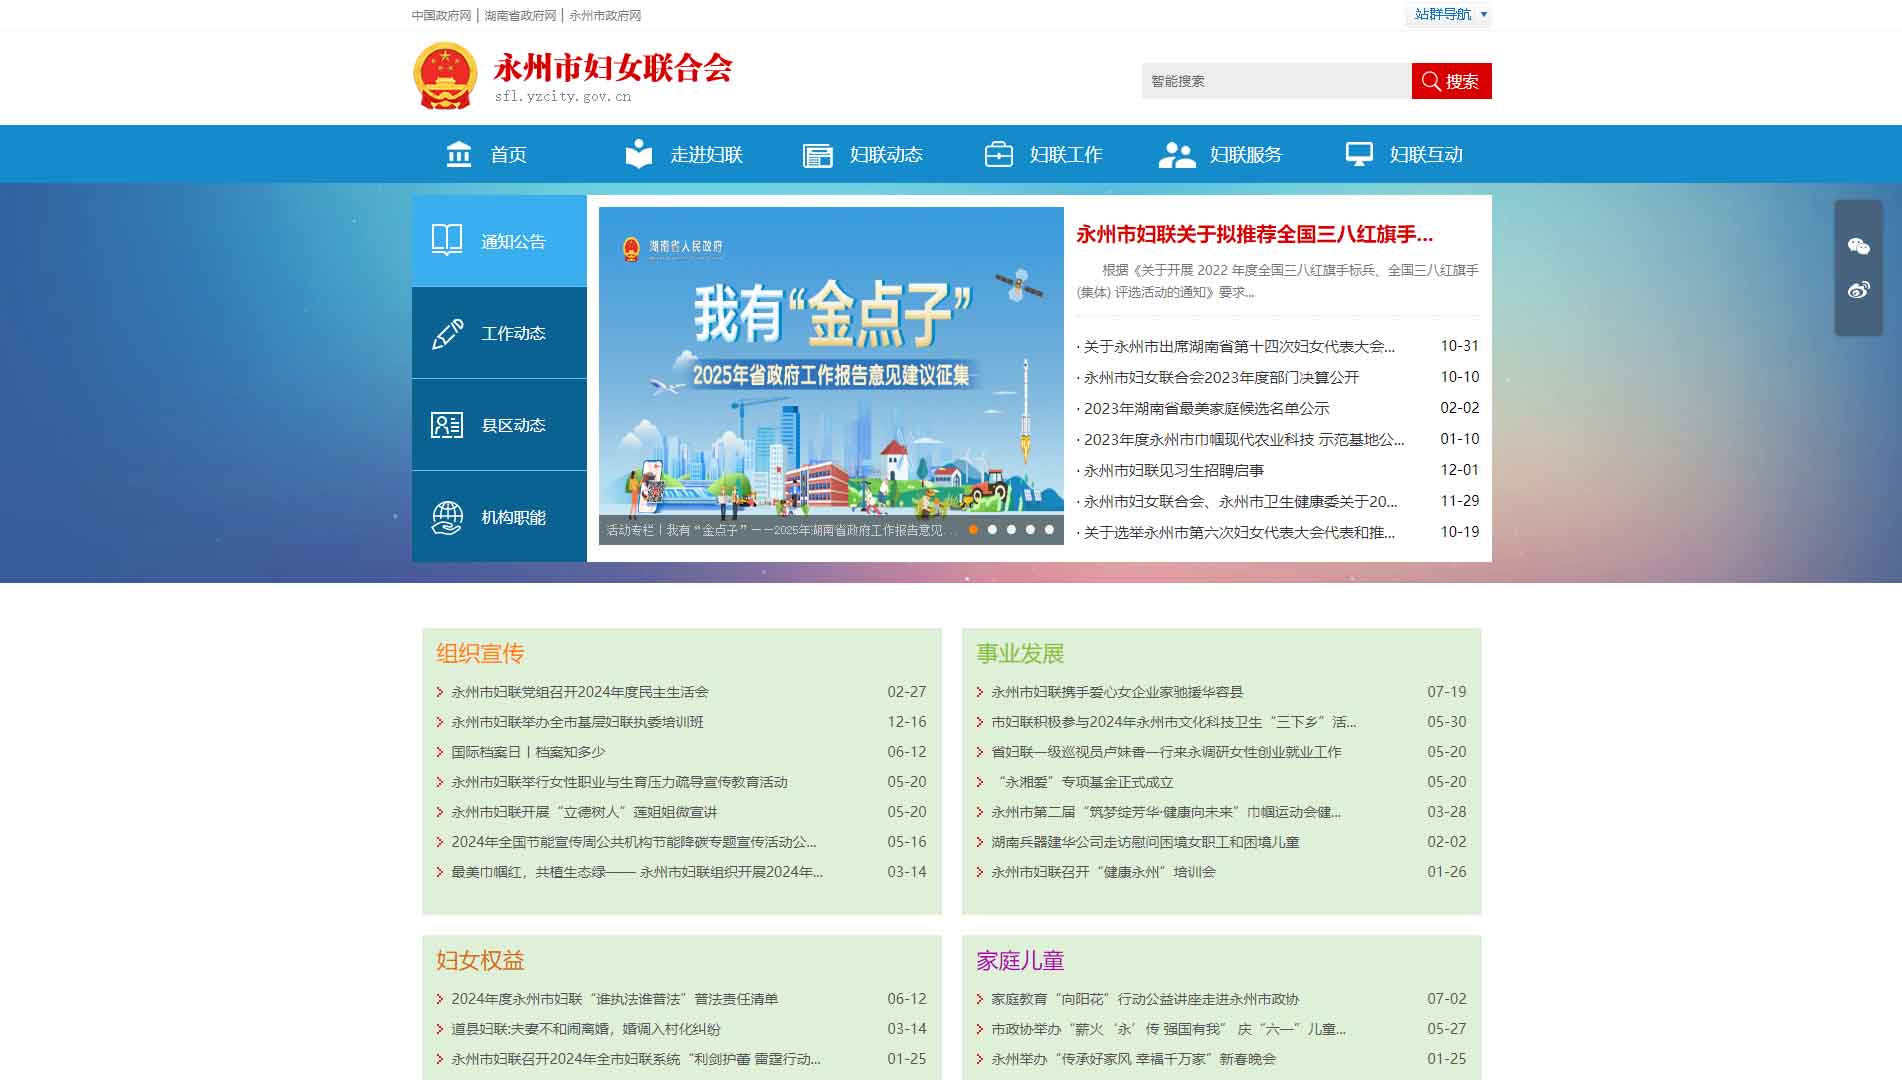Open 永州市妇联举办全市基层妇联执委培训班

577,722
